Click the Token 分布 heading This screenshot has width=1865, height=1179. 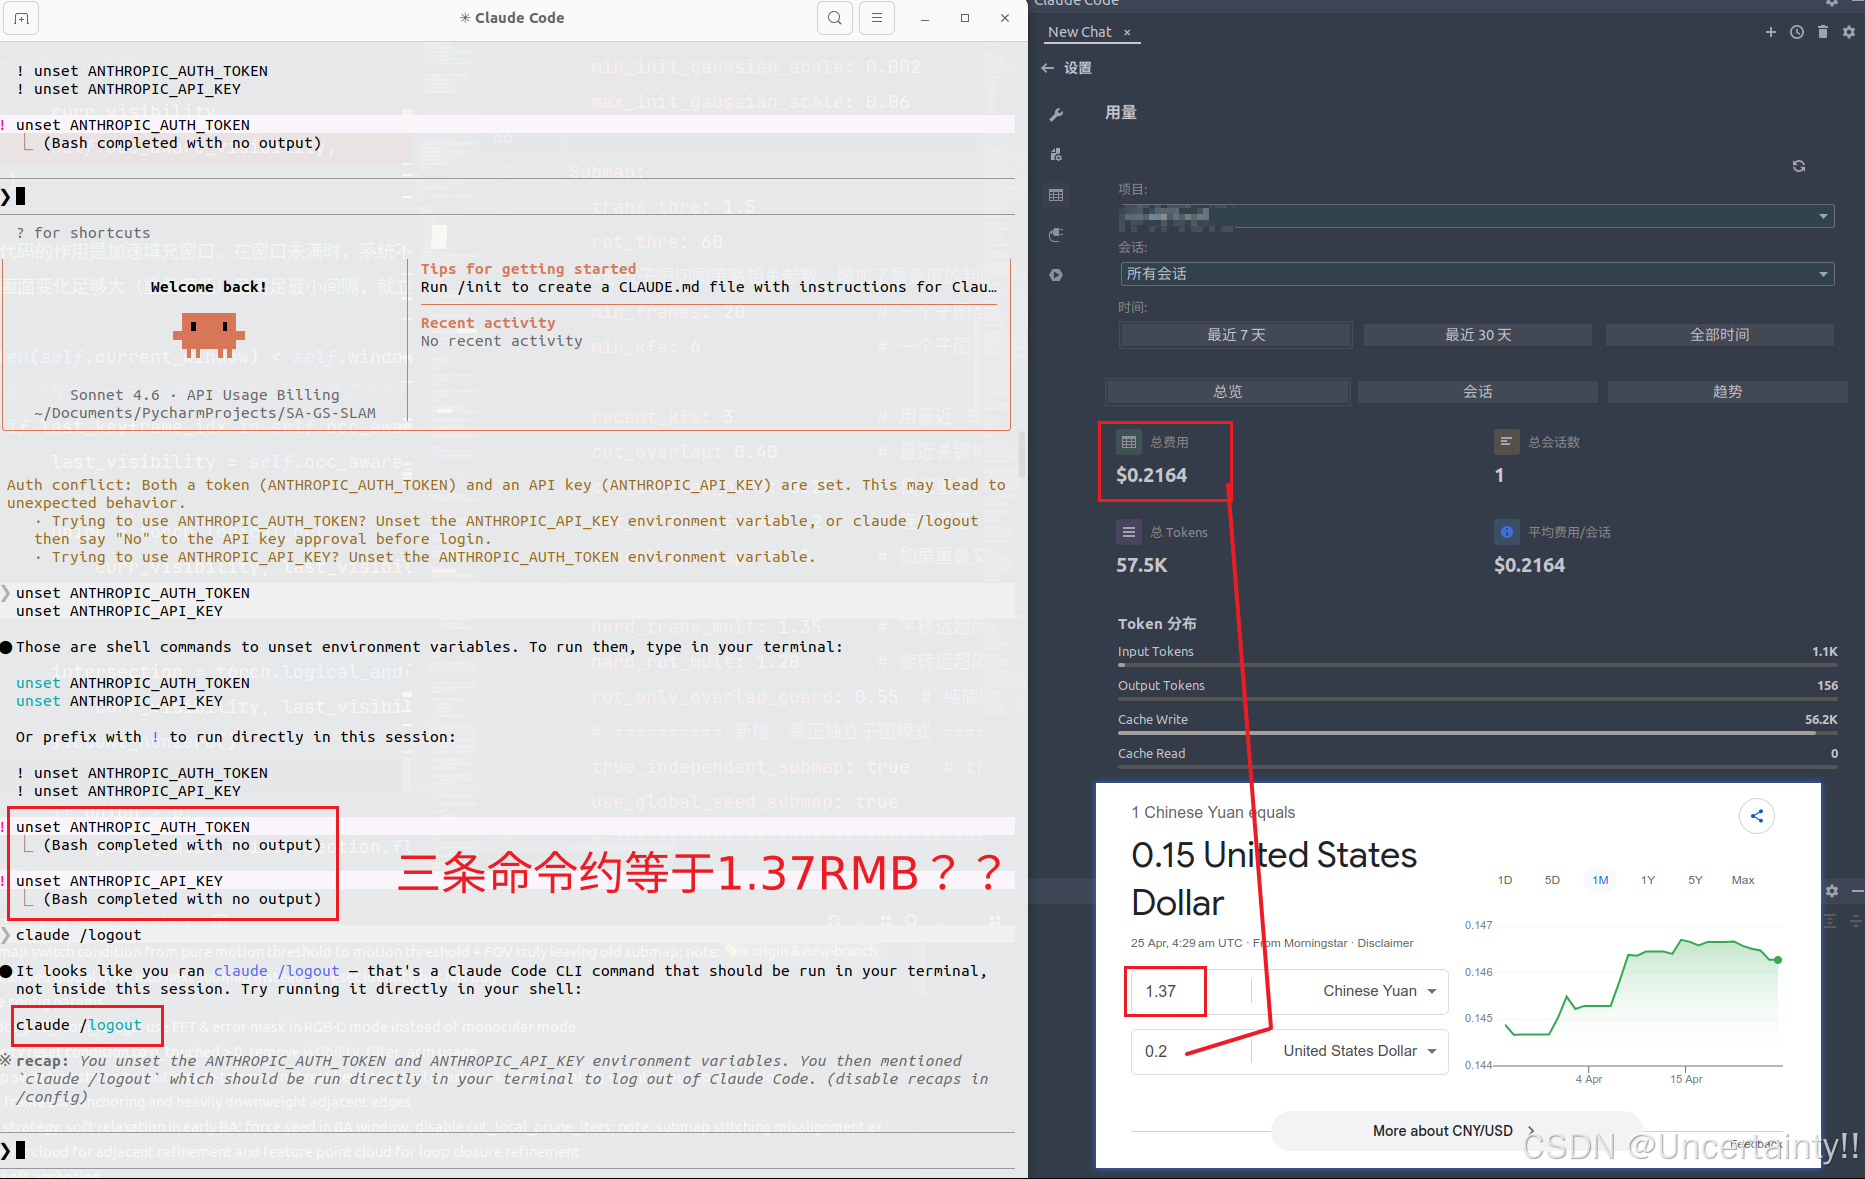[1157, 624]
